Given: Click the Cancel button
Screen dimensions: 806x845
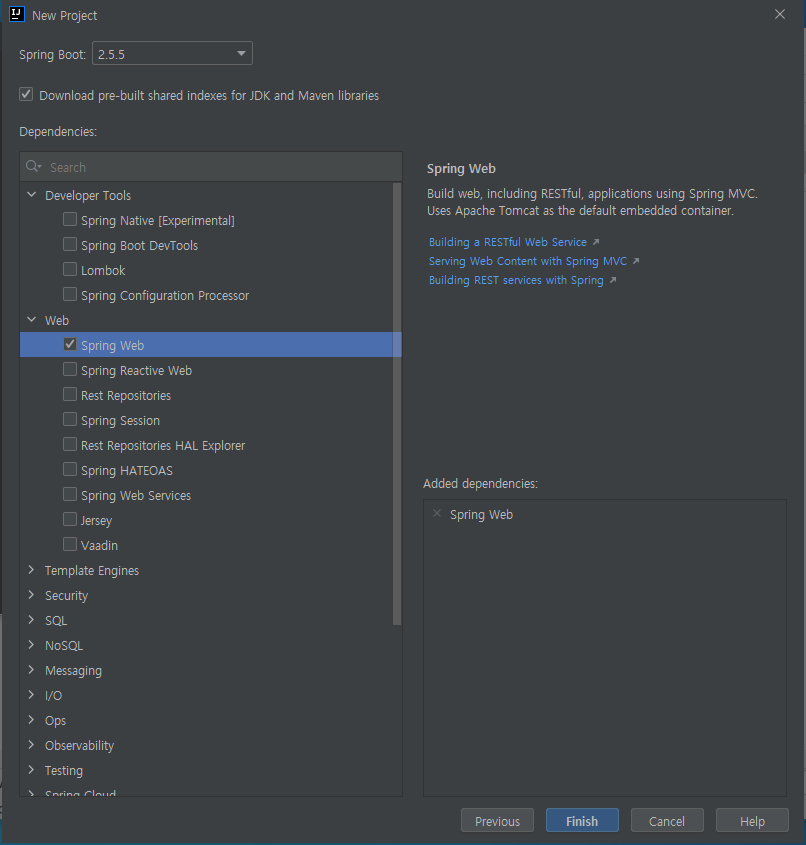Looking at the screenshot, I should click(667, 821).
